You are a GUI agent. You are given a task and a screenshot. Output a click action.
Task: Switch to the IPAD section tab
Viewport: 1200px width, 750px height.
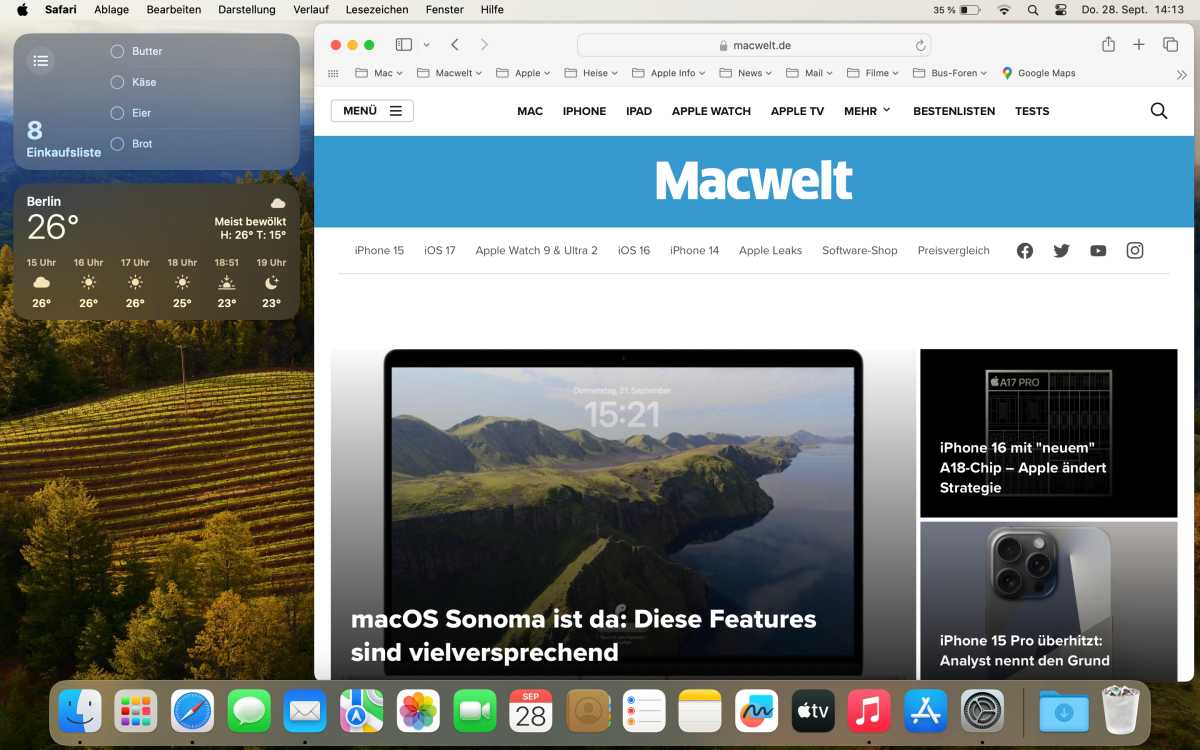coord(639,111)
